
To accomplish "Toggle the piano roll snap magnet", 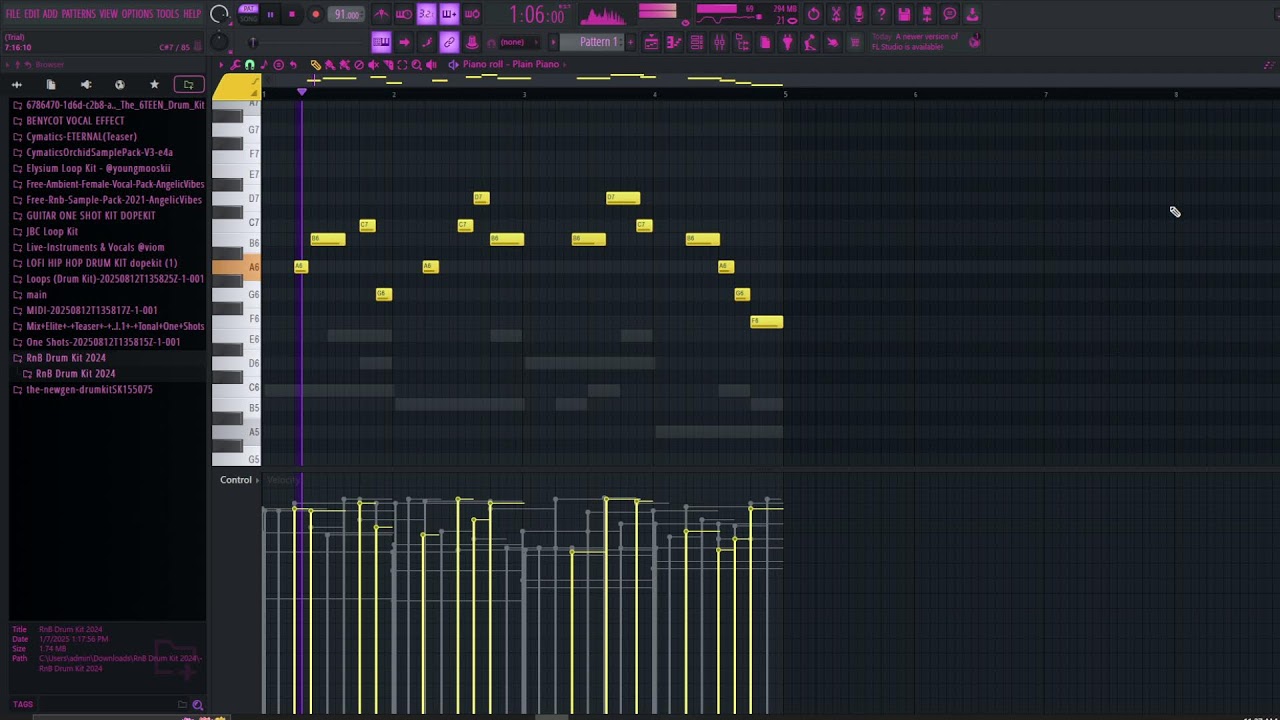I will click(249, 65).
